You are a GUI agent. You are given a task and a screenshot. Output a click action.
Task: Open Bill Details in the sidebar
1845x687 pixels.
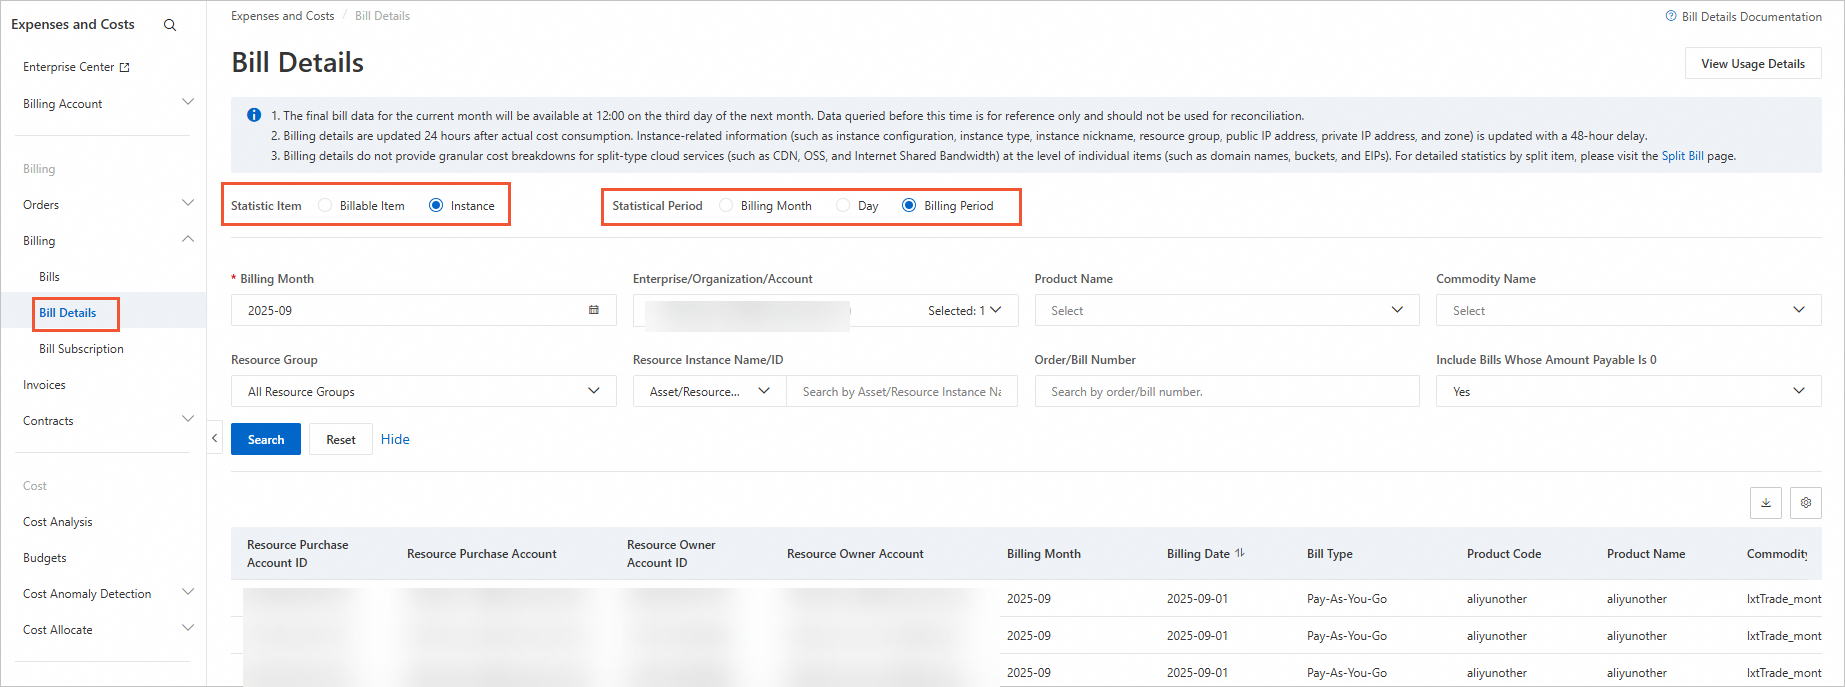click(x=68, y=313)
